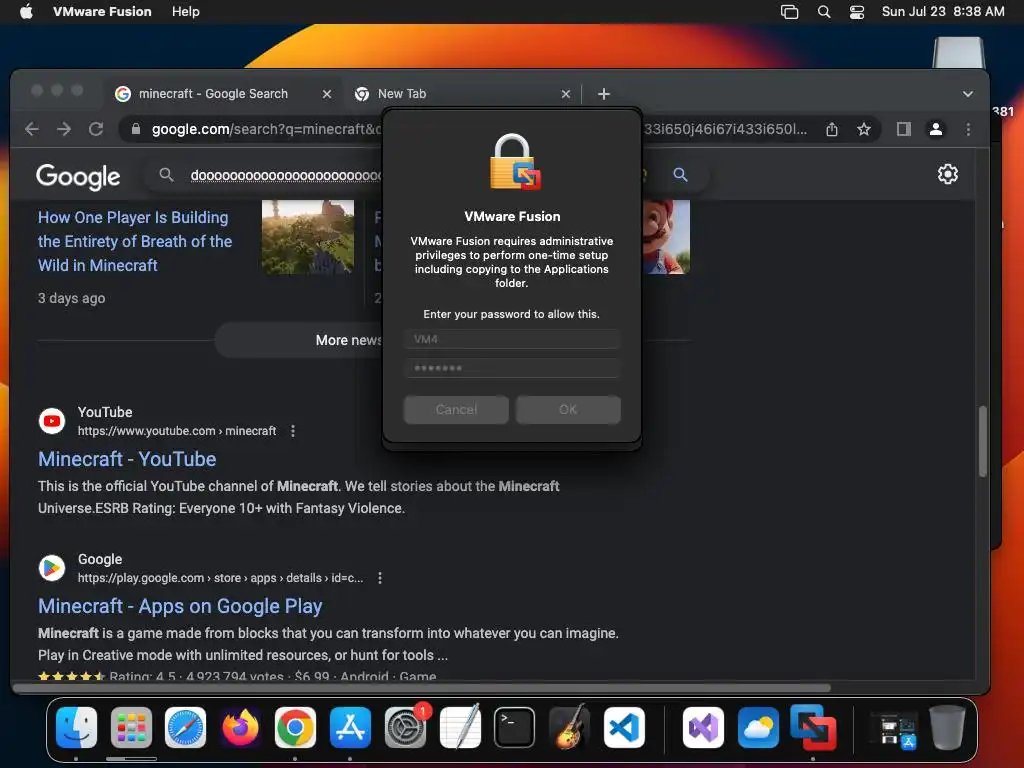Open the Downloads stack in the Dock
This screenshot has height=768, width=1024.
[895, 729]
